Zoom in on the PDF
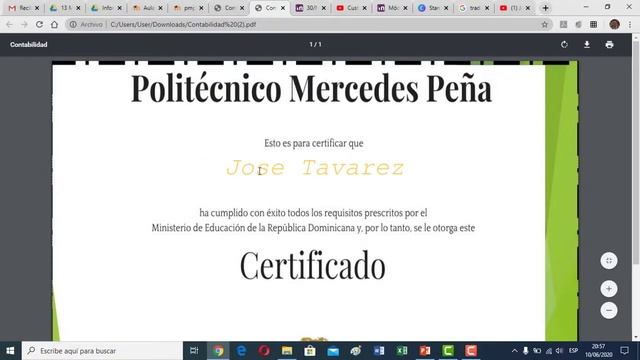 pos(609,289)
